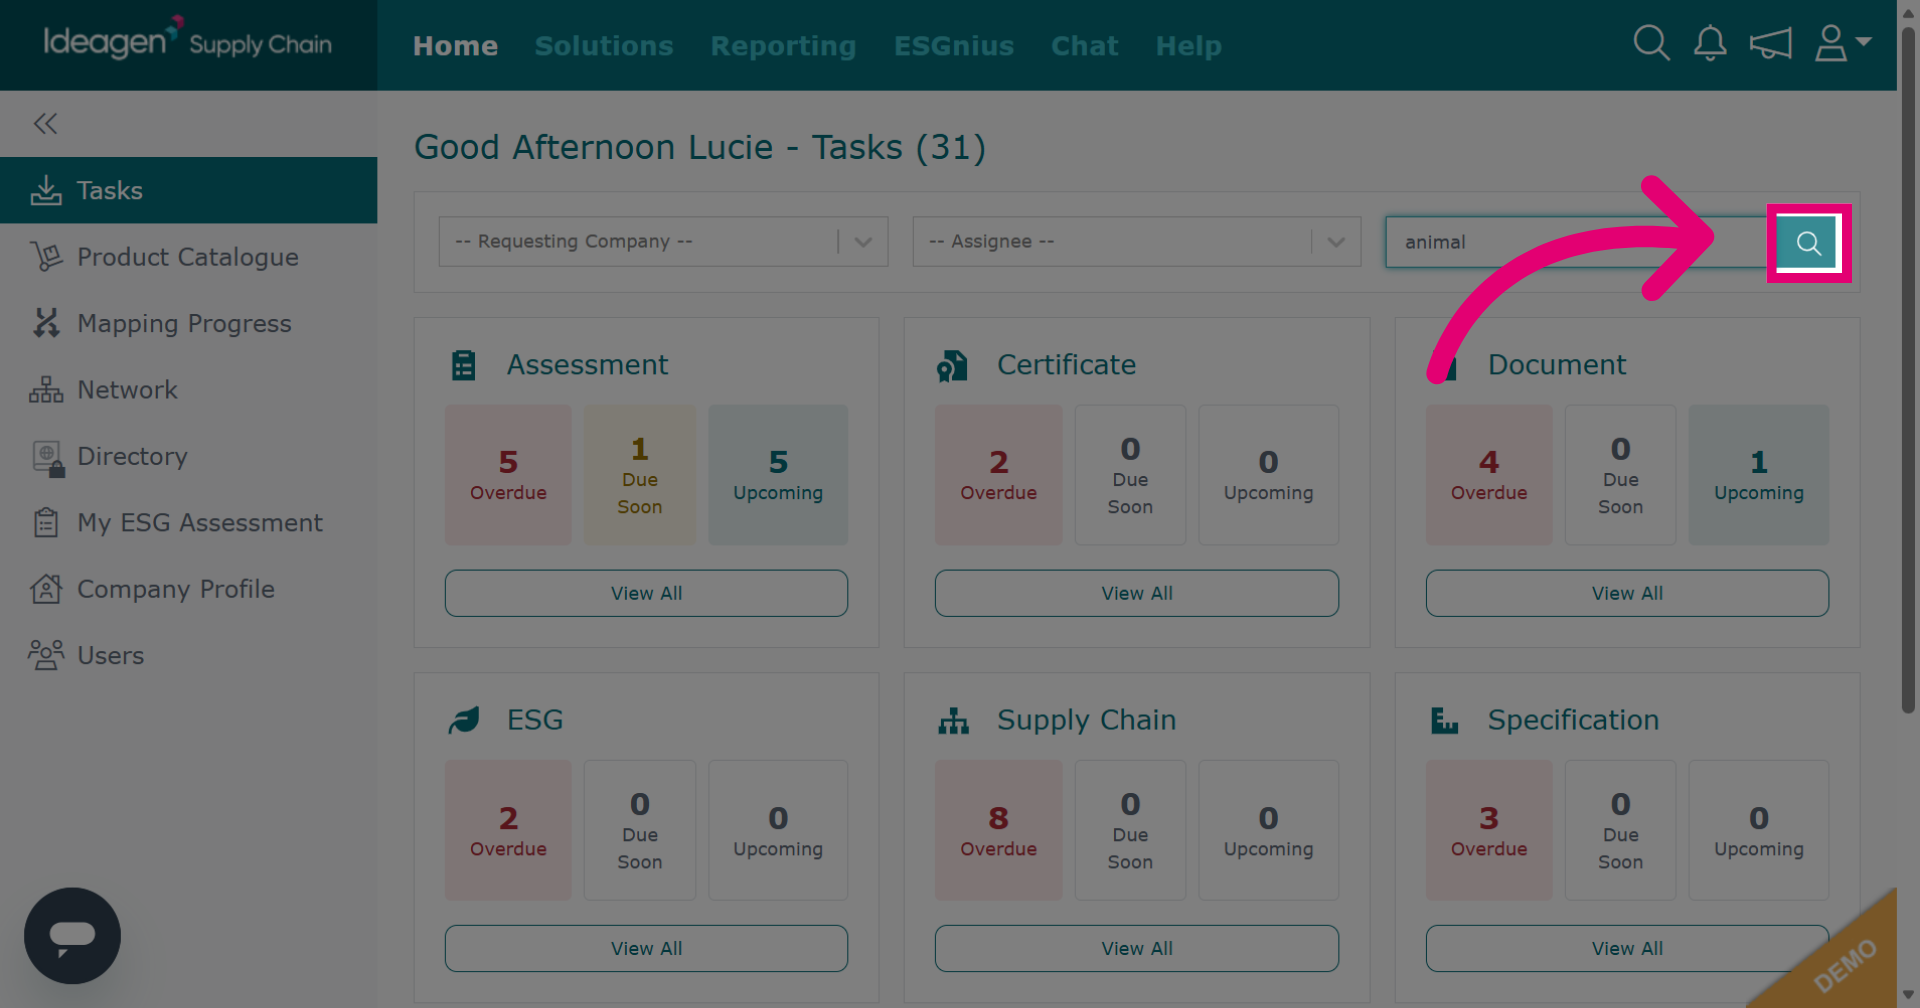The width and height of the screenshot is (1920, 1008).
Task: Click the Specification card icon
Action: point(1444,720)
